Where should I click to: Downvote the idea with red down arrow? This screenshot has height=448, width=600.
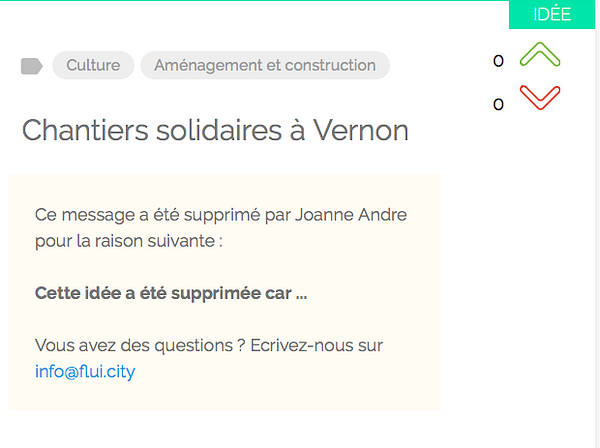pyautogui.click(x=540, y=98)
